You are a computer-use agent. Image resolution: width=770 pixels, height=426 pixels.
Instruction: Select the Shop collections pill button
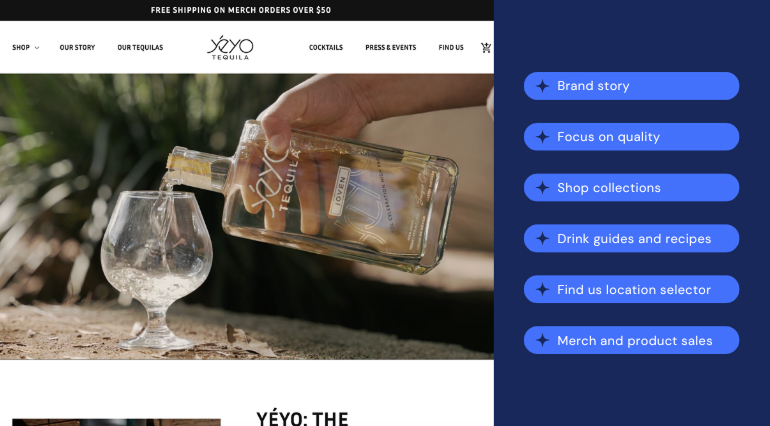[631, 188]
